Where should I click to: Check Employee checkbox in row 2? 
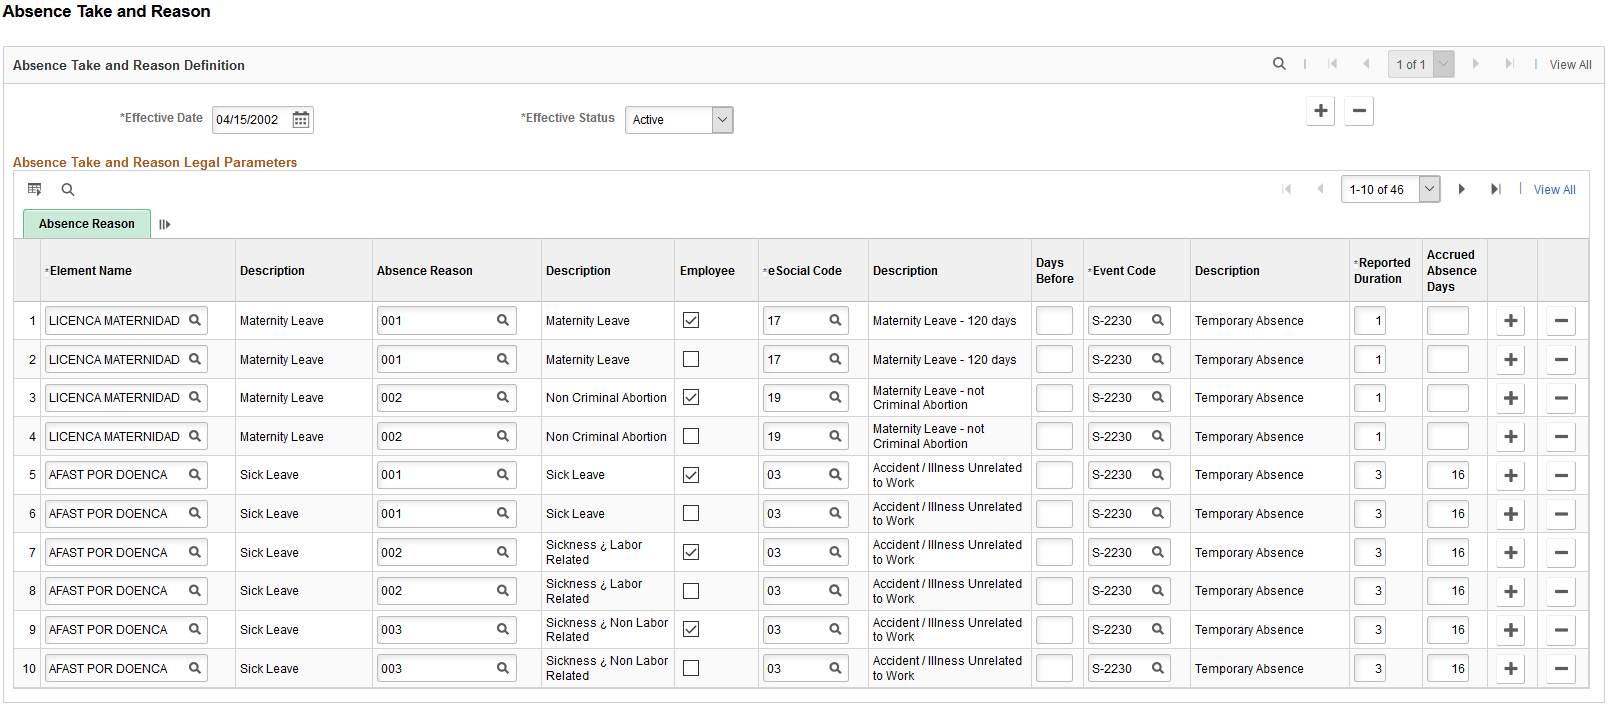click(691, 359)
